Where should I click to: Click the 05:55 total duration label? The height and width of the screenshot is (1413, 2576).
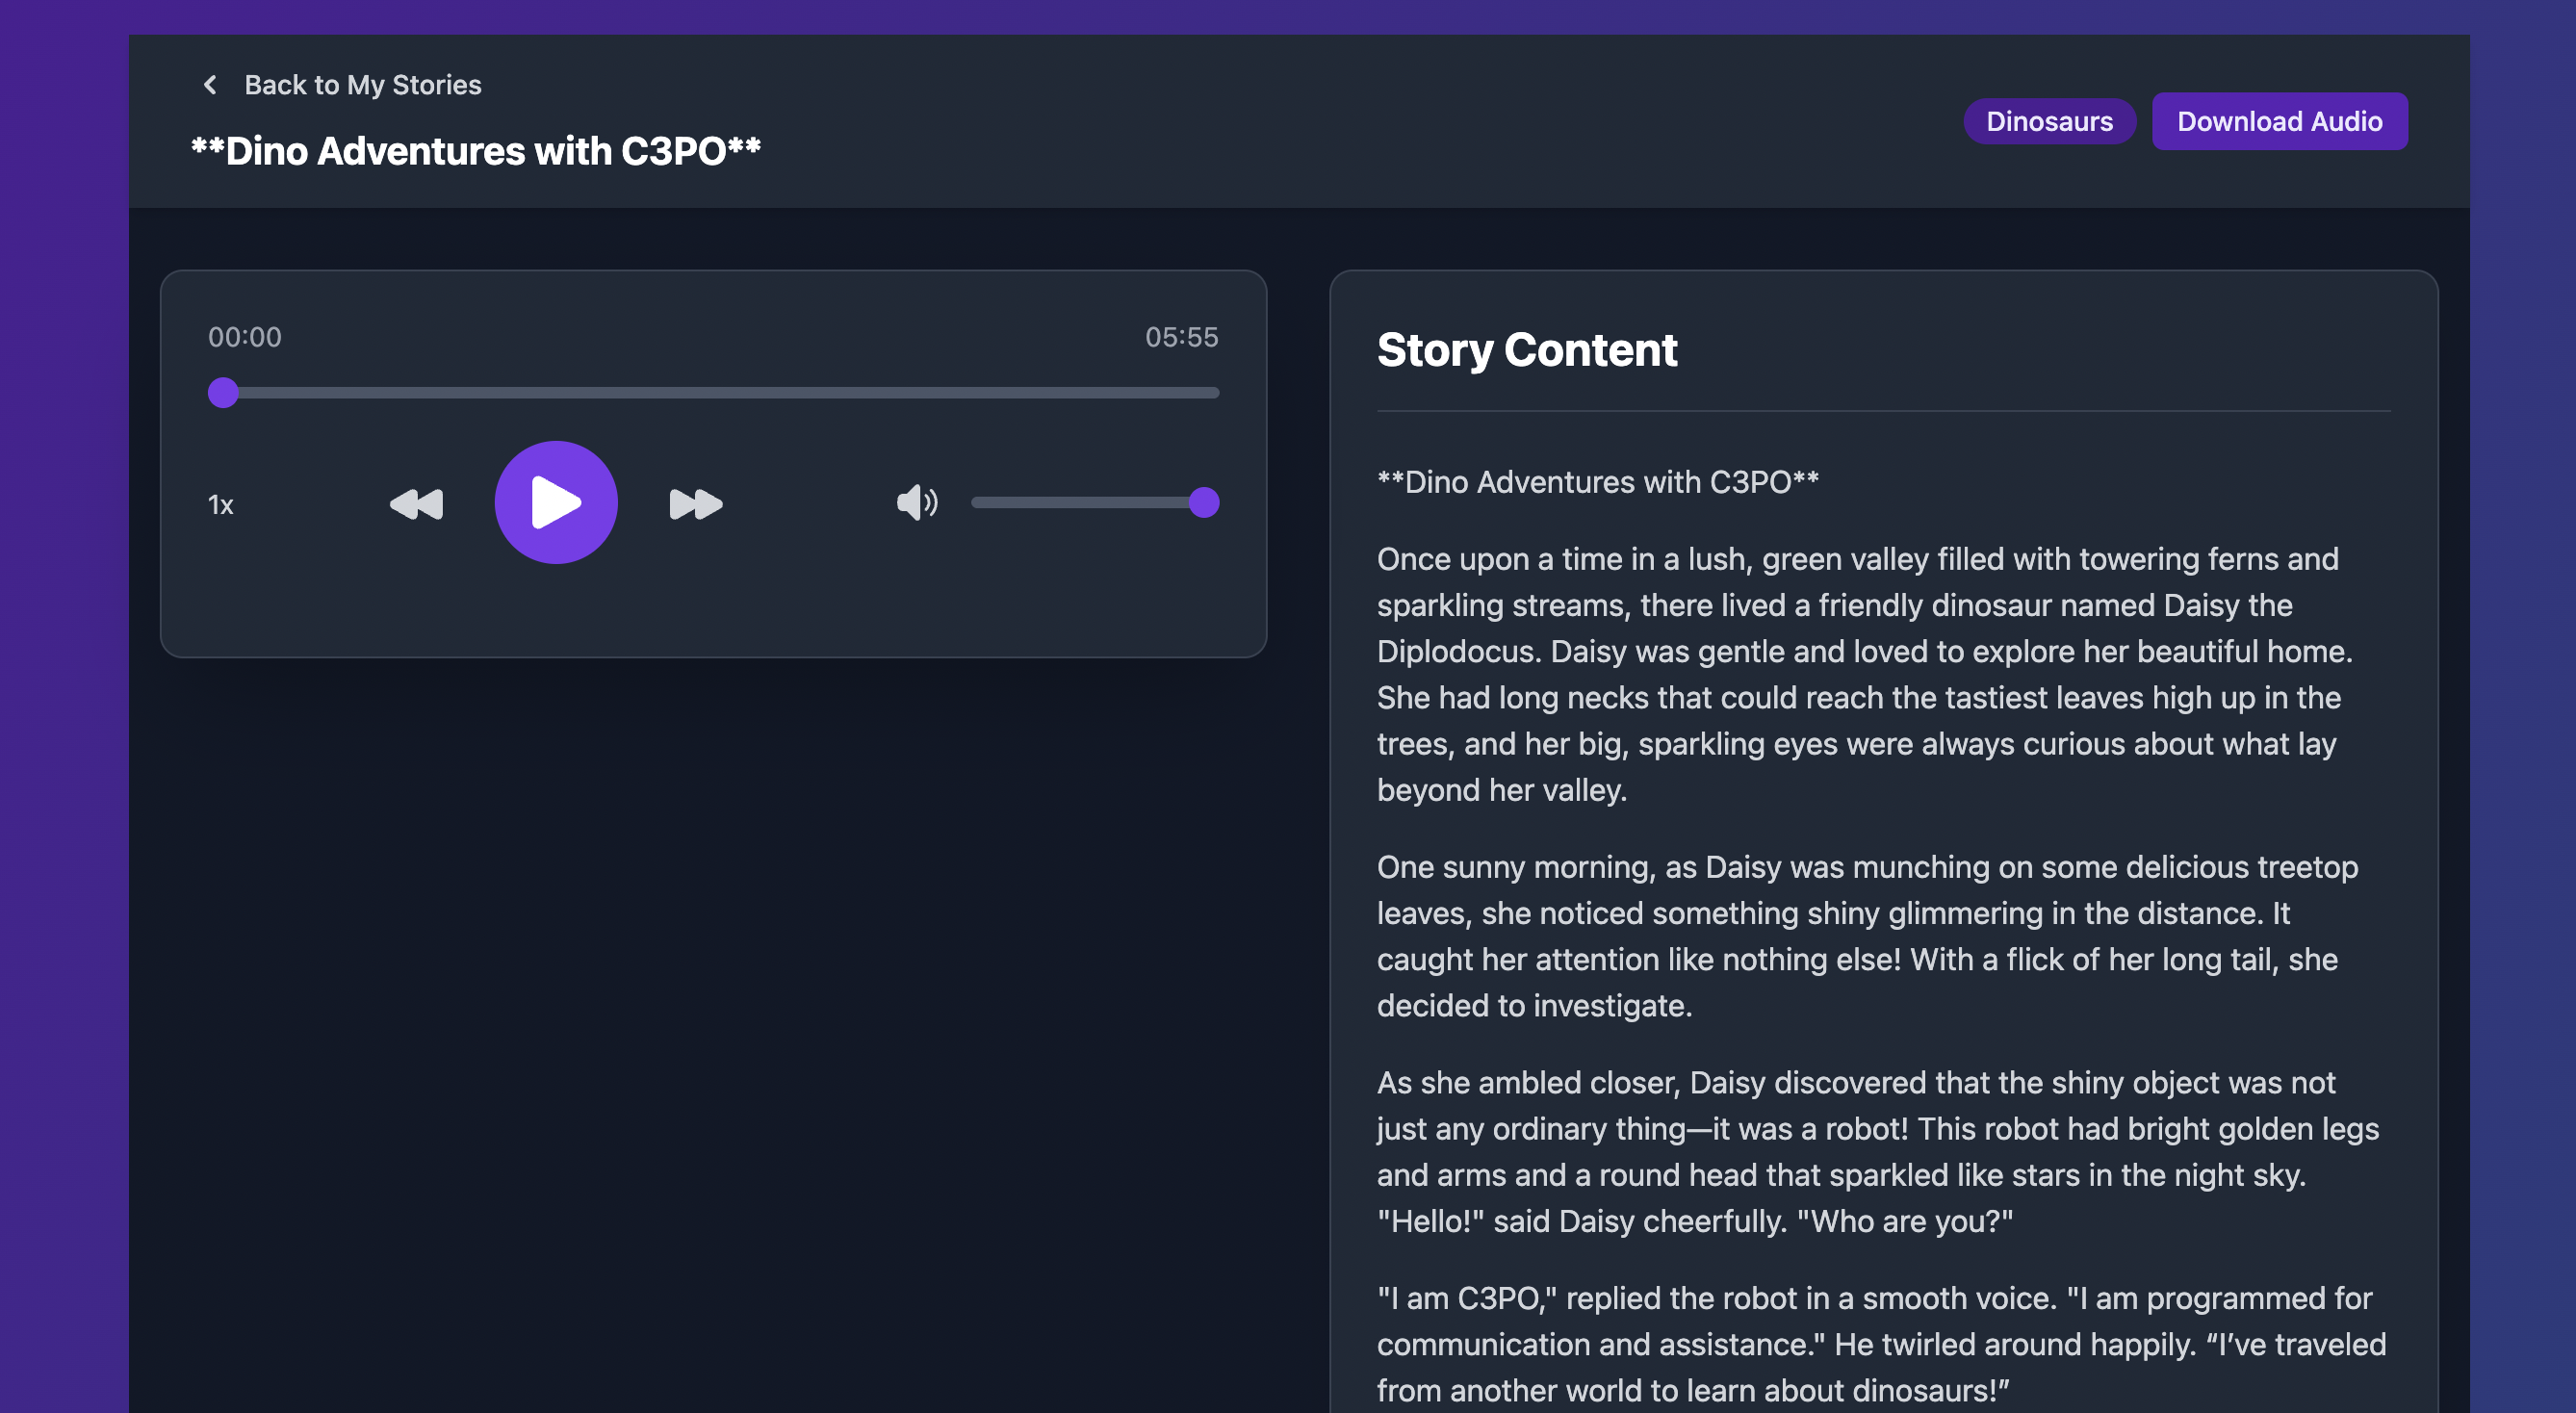(x=1182, y=337)
